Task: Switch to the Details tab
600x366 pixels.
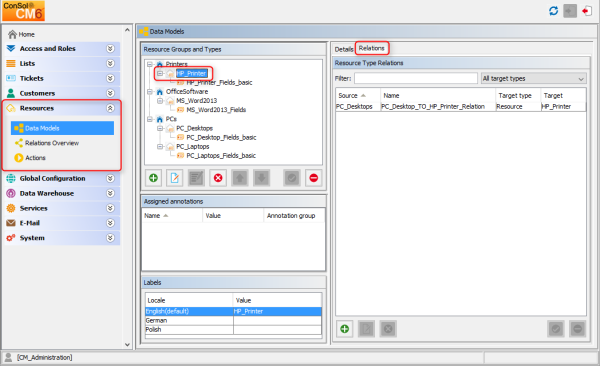Action: pos(344,49)
